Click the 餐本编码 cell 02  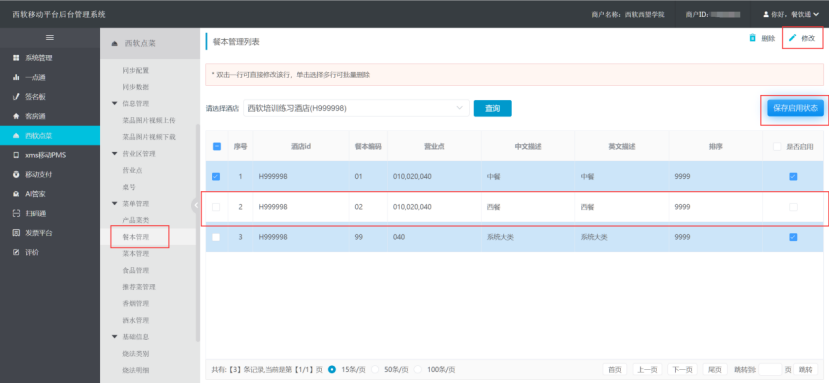(368, 207)
